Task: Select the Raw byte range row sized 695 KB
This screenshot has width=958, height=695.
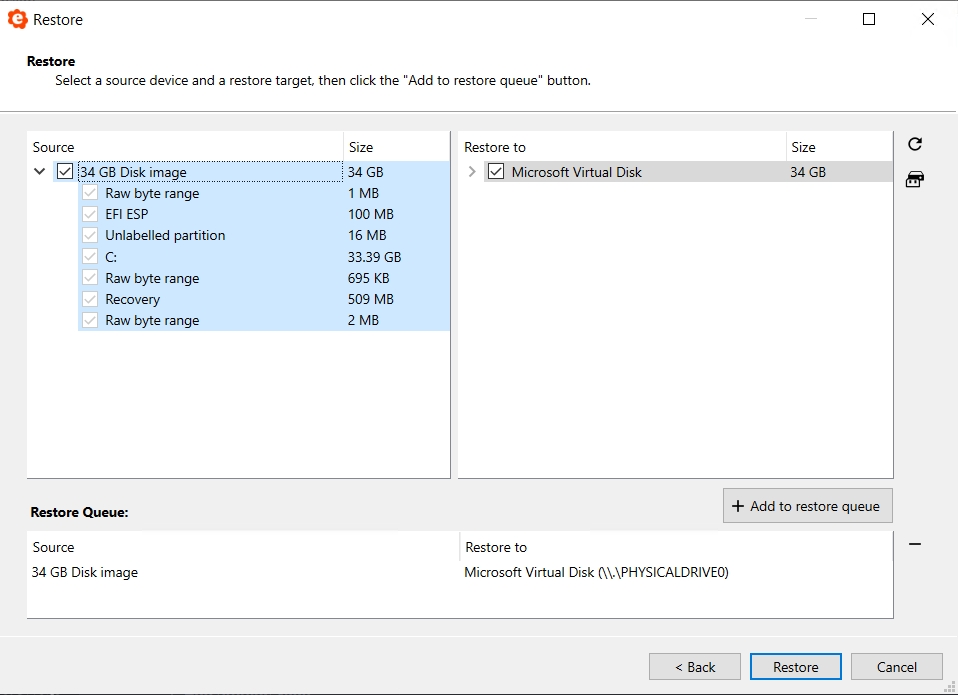Action: coord(152,278)
